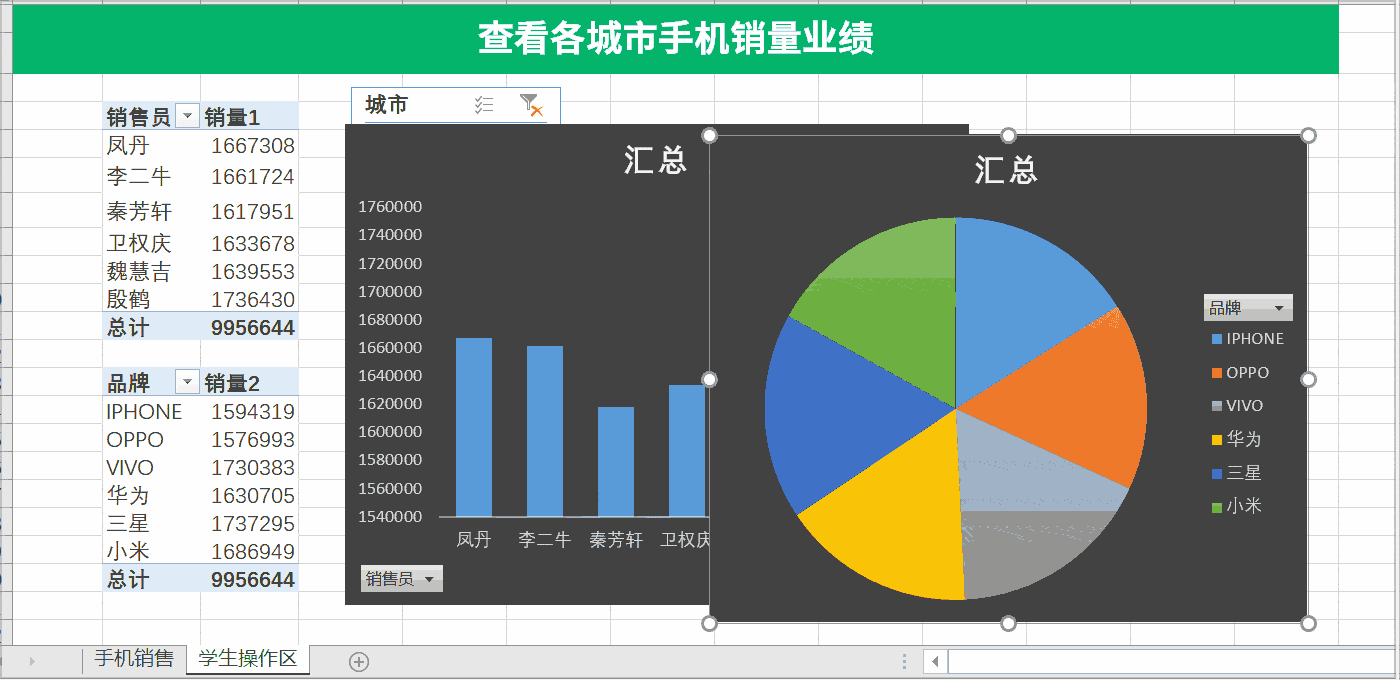Click cell with 凤丹 sales 1667308
This screenshot has height=680, width=1400.
(x=249, y=146)
